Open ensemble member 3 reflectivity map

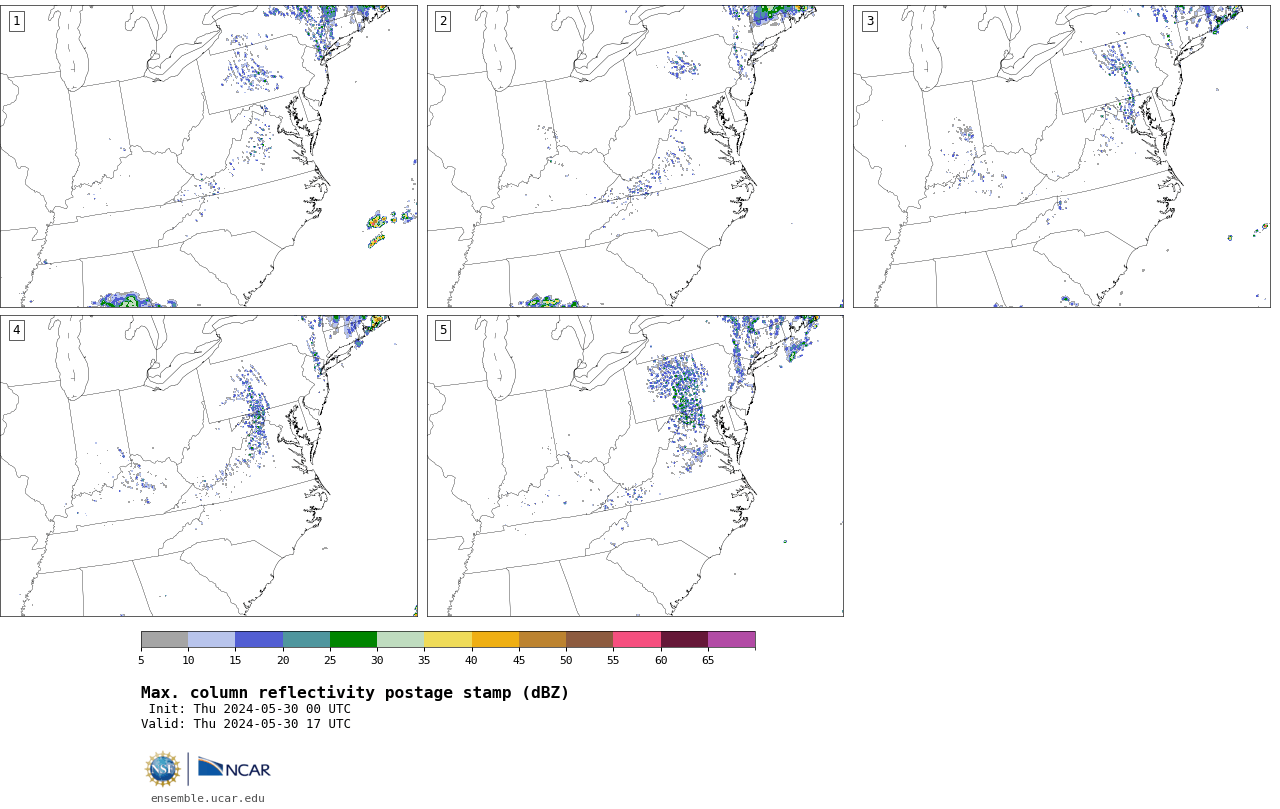click(1062, 156)
